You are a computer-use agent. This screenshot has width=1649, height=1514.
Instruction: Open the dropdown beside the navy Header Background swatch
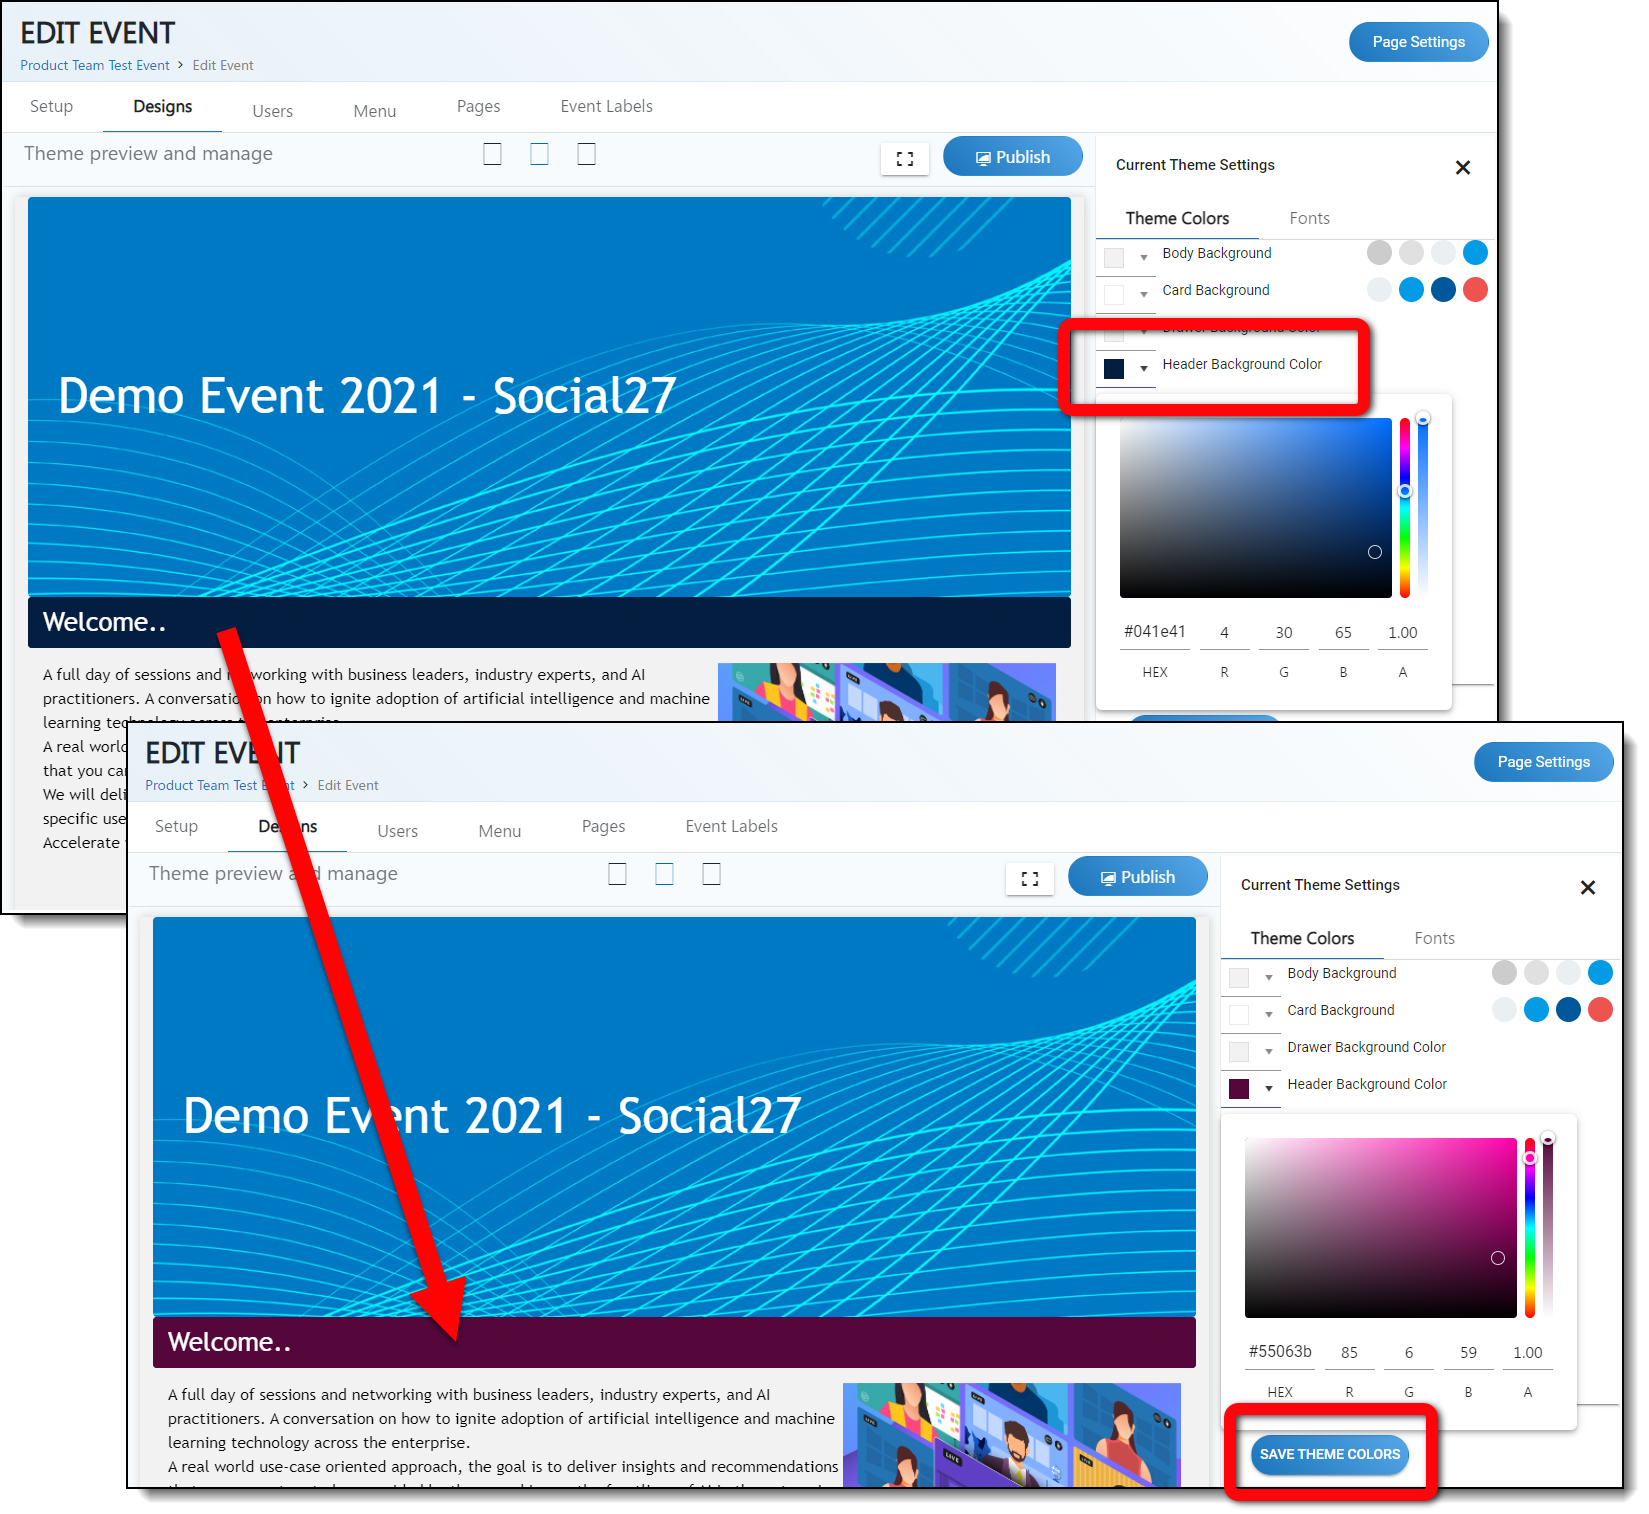click(1143, 368)
